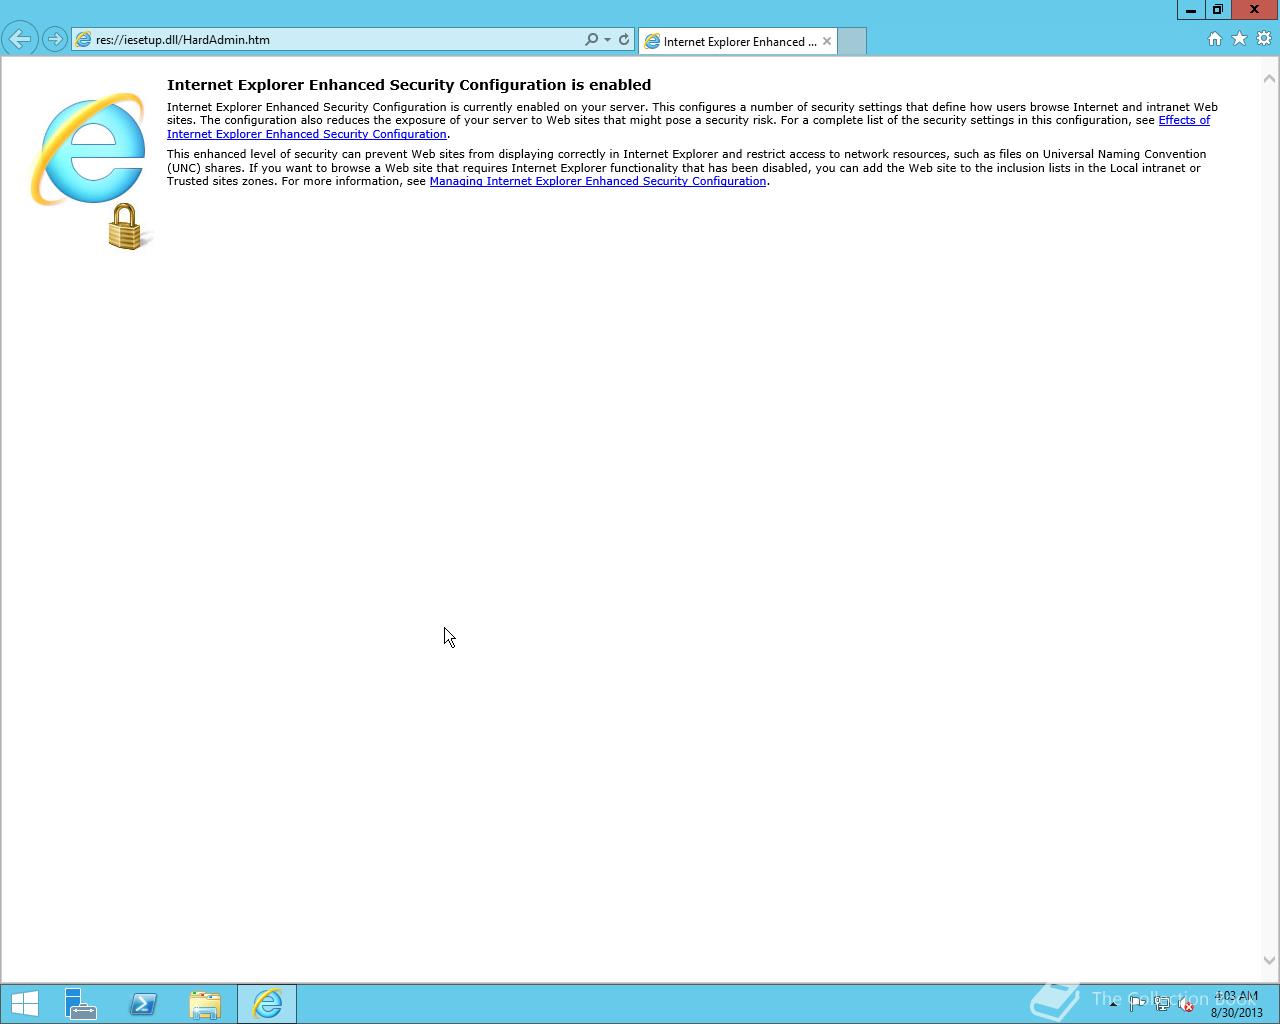This screenshot has height=1024, width=1280.
Task: Show hidden tray icons arrow
Action: 1113,1004
